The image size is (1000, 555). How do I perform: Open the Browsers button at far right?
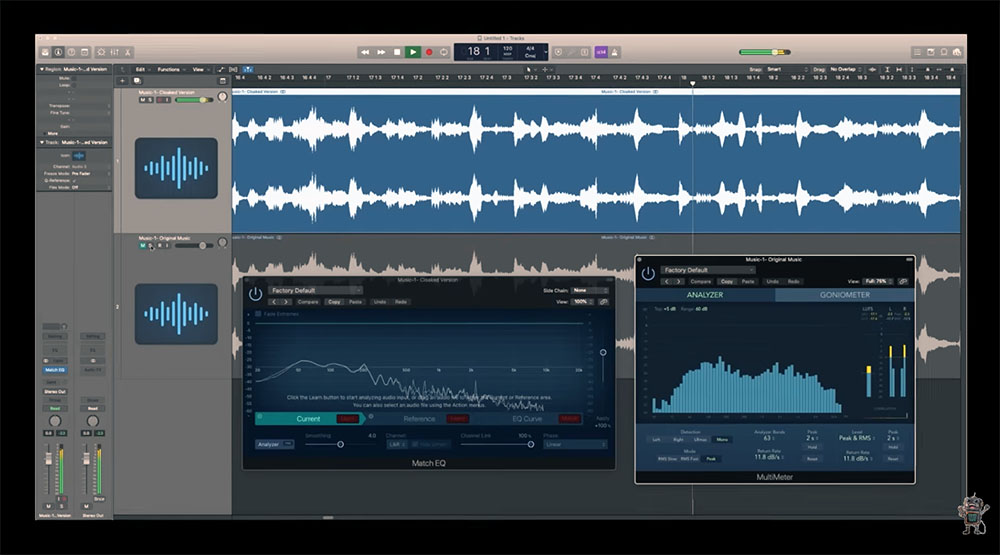pyautogui.click(x=957, y=52)
